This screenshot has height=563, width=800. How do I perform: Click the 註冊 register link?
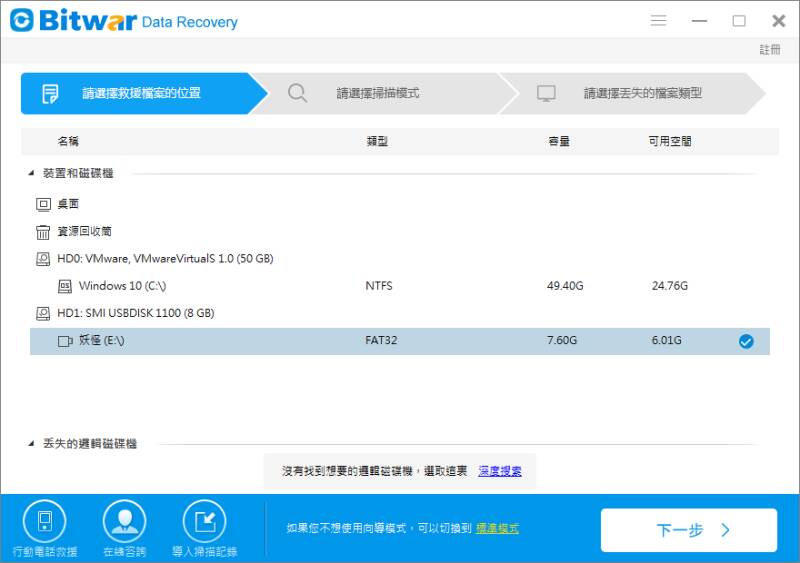[770, 50]
